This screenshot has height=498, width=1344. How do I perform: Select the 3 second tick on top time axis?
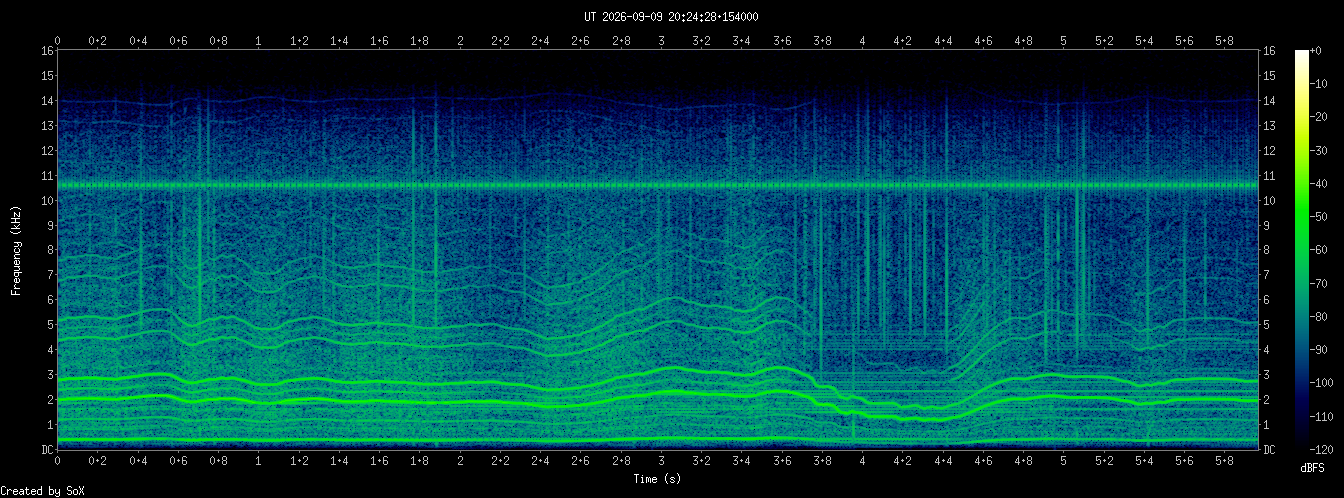[661, 41]
